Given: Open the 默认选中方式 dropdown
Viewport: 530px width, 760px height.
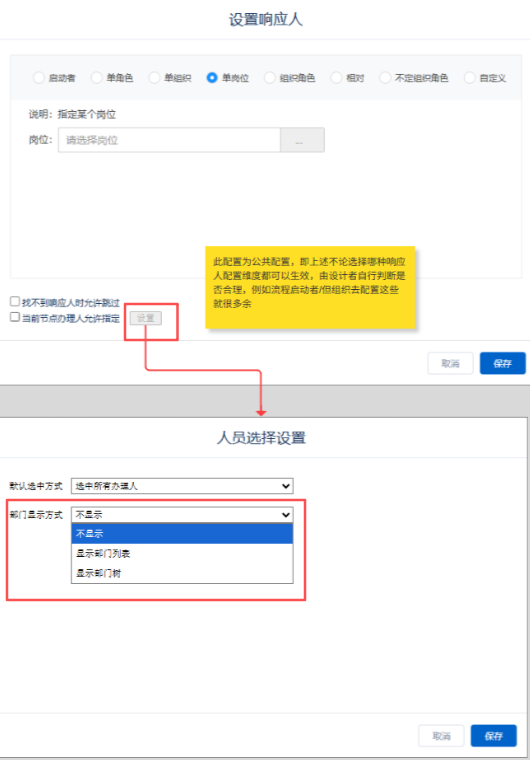Looking at the screenshot, I should pyautogui.click(x=182, y=486).
